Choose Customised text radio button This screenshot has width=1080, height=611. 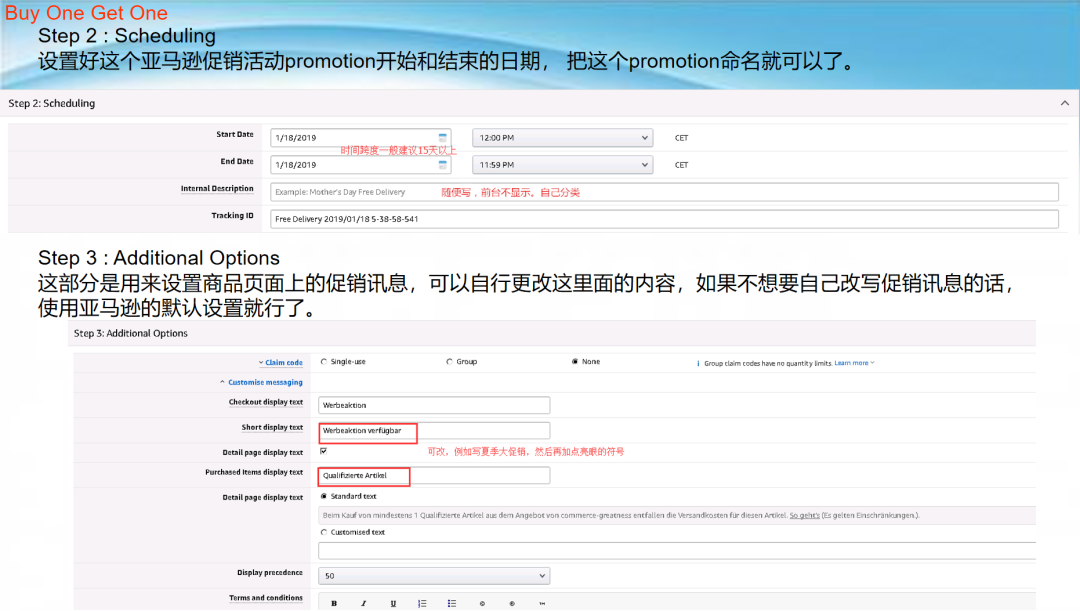coord(324,532)
